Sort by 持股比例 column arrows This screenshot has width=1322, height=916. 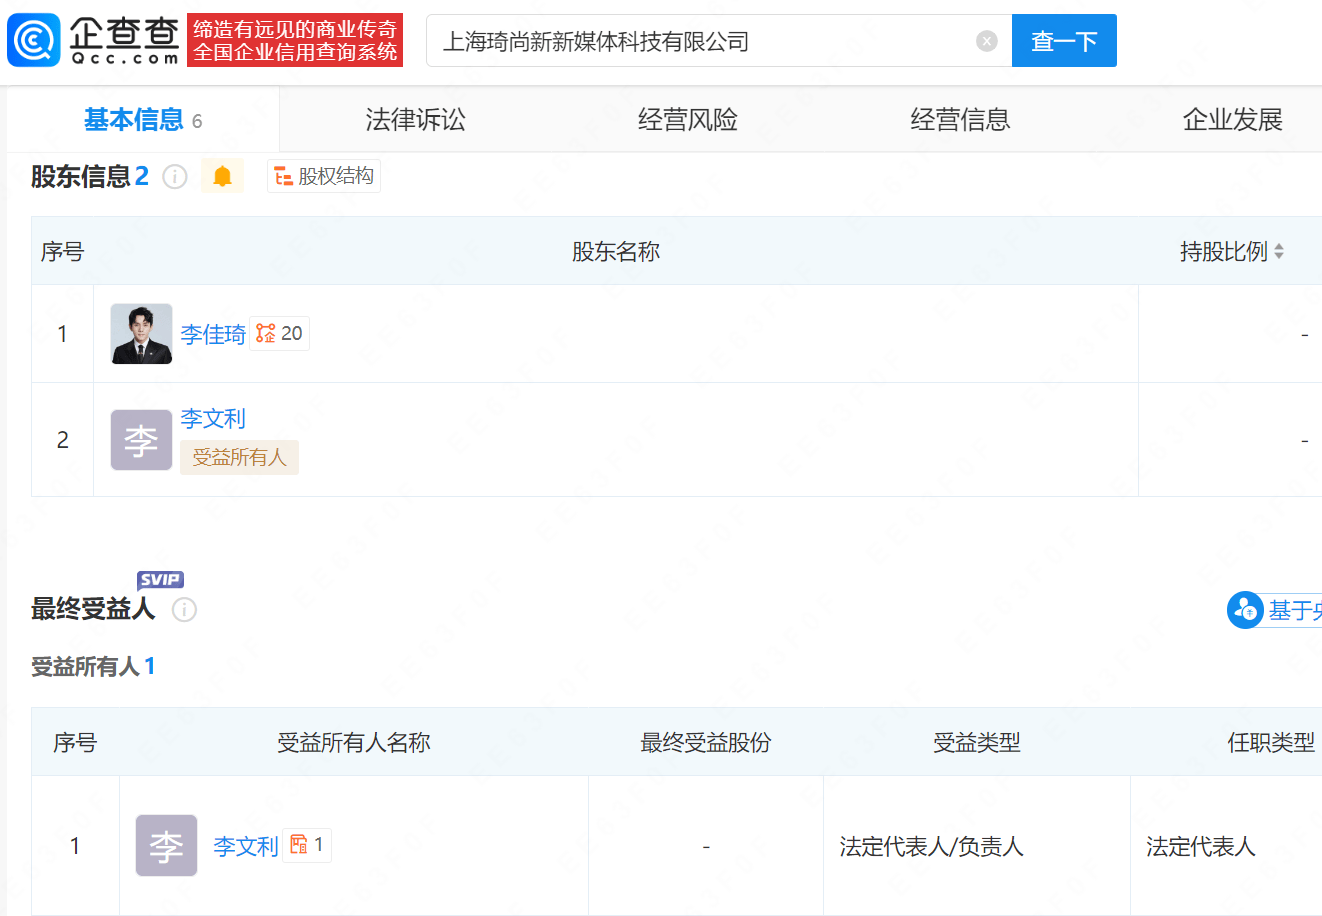(1278, 252)
